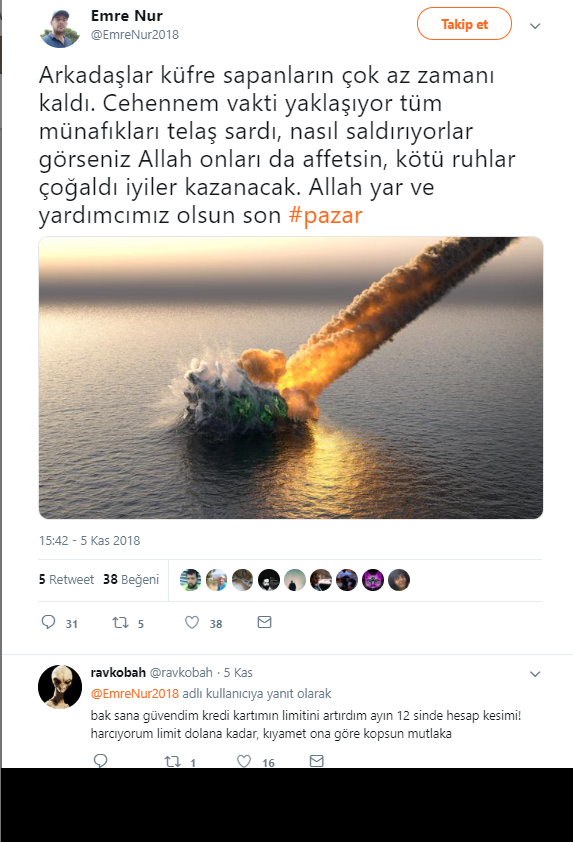Open ravkobah reply options chevron
The image size is (573, 842).
[535, 674]
